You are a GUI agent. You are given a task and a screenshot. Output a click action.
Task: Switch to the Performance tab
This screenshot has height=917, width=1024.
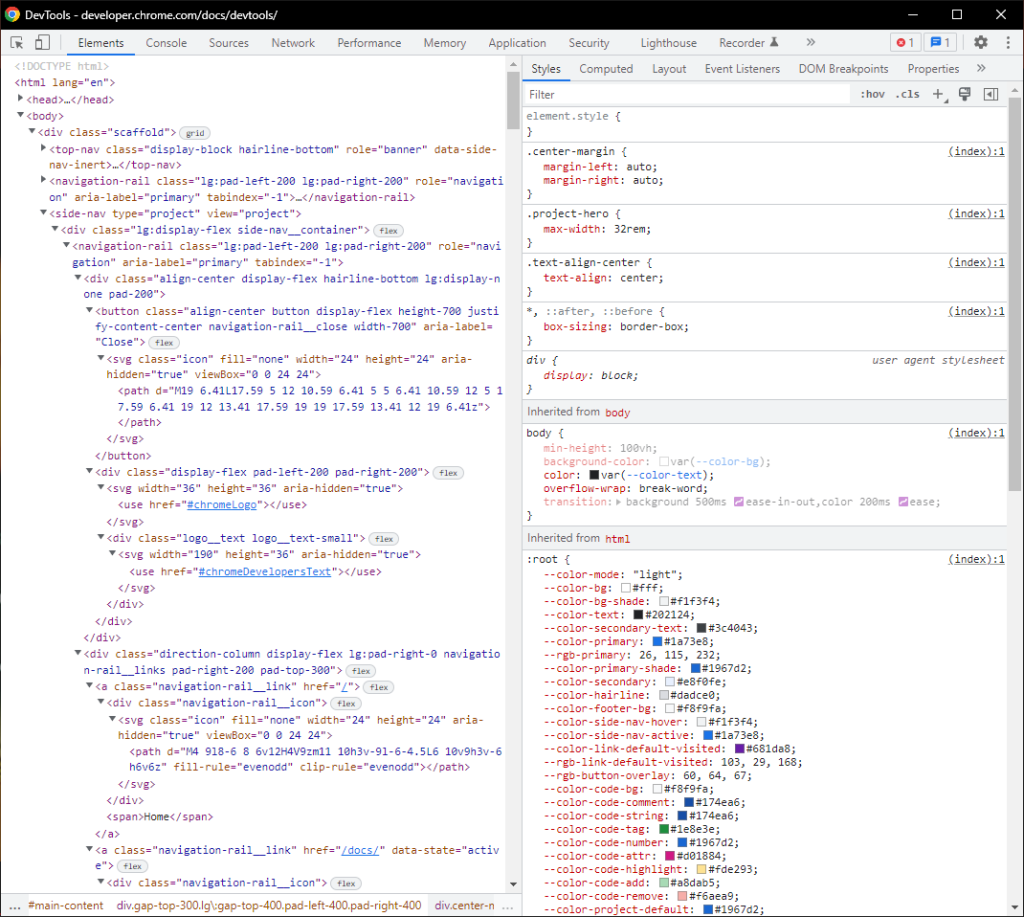[x=369, y=43]
